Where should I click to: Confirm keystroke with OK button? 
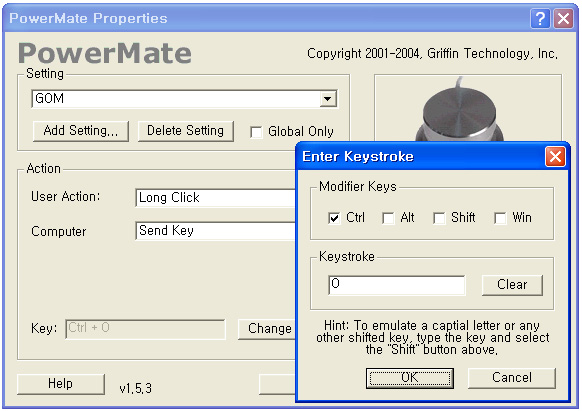(x=410, y=378)
